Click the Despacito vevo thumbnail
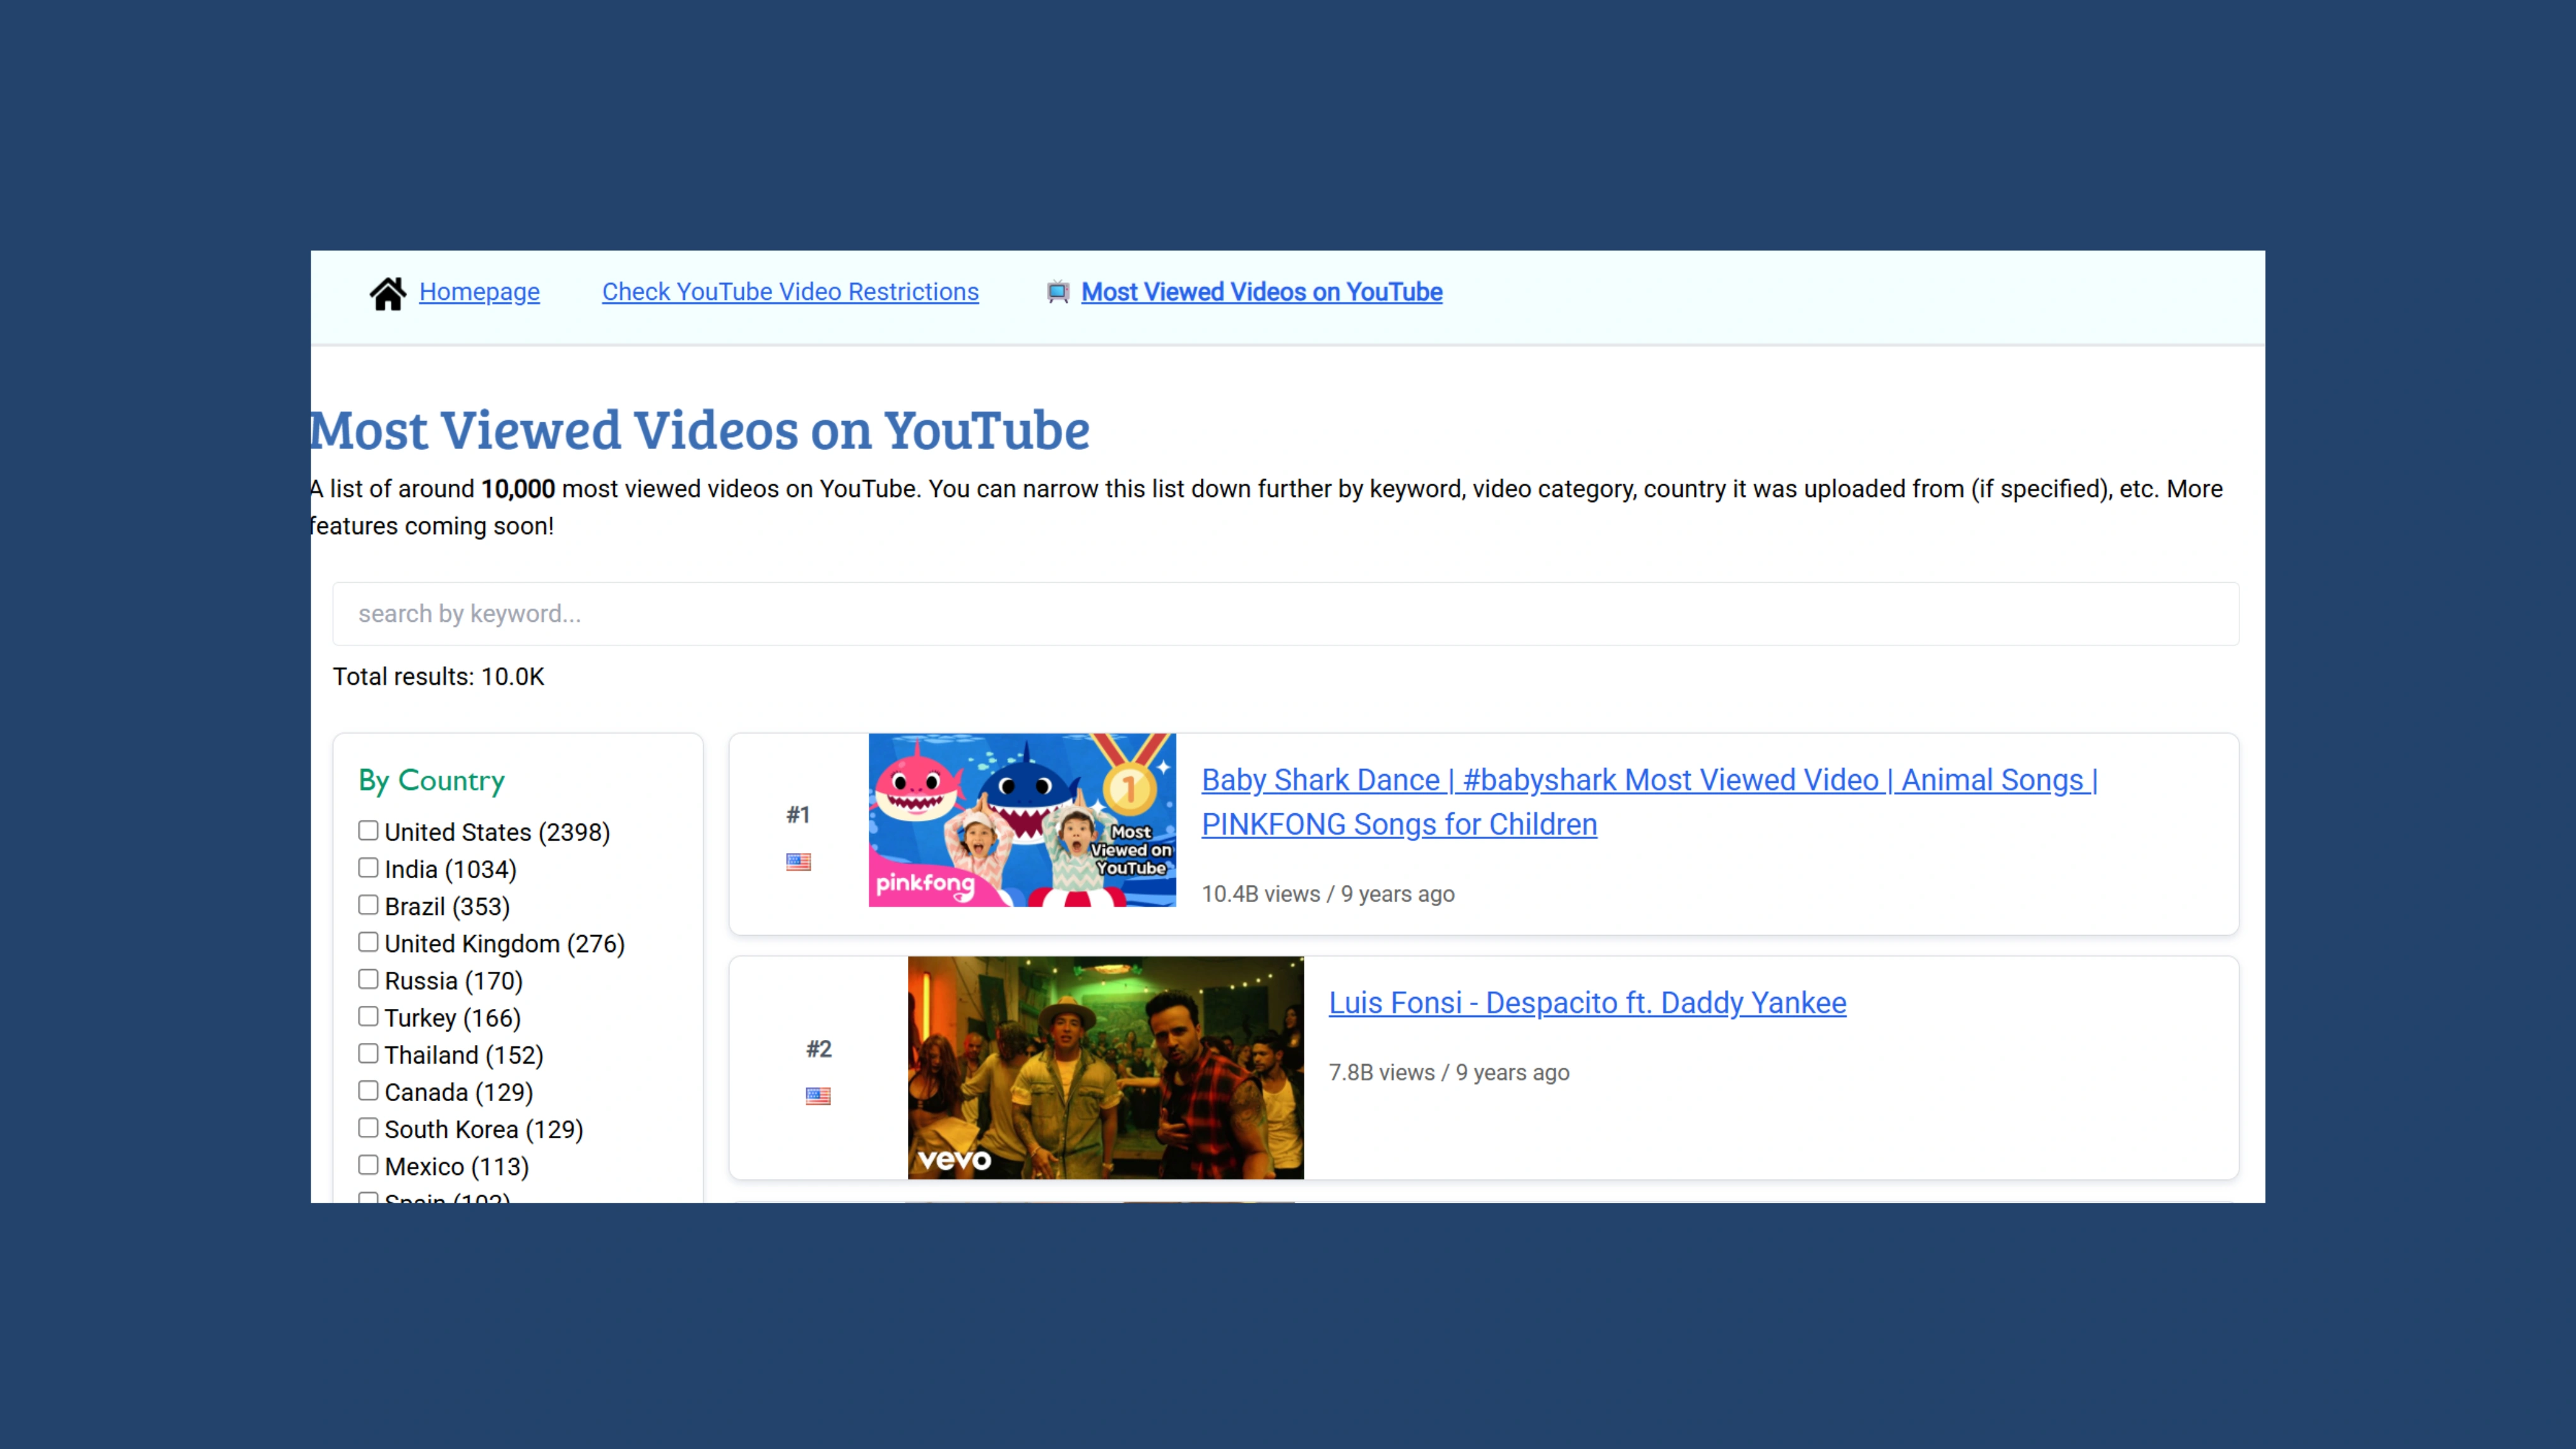Screen dimensions: 2576x1449 click(x=1106, y=1068)
